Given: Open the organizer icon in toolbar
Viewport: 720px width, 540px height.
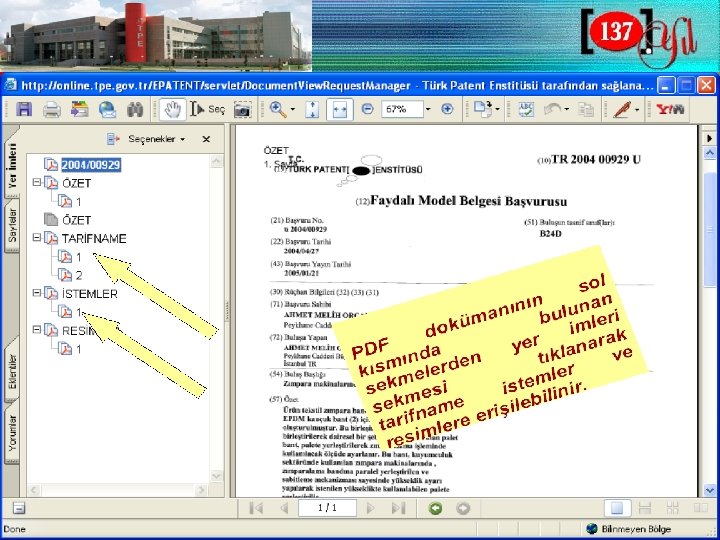Looking at the screenshot, I should (79, 109).
